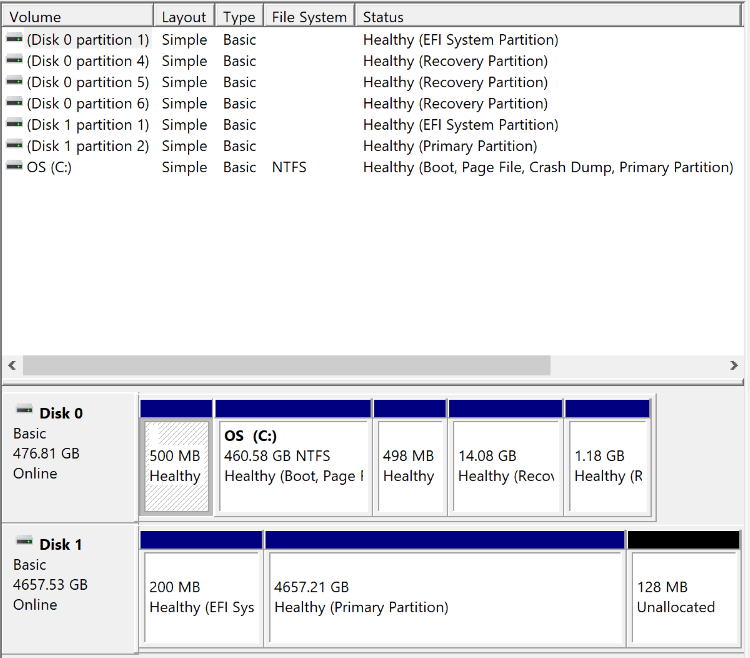750x658 pixels.
Task: Sort by the File System column header
Action: [x=309, y=17]
